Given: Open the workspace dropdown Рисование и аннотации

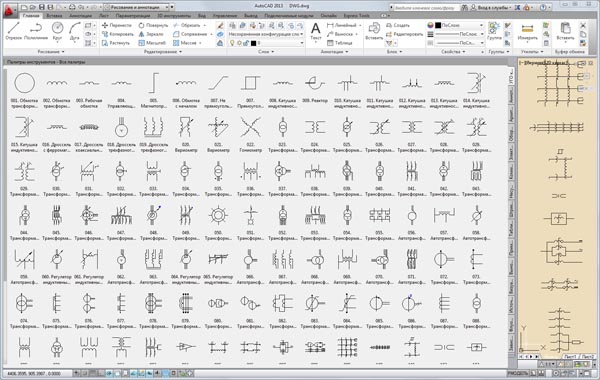Looking at the screenshot, I should pos(137,7).
